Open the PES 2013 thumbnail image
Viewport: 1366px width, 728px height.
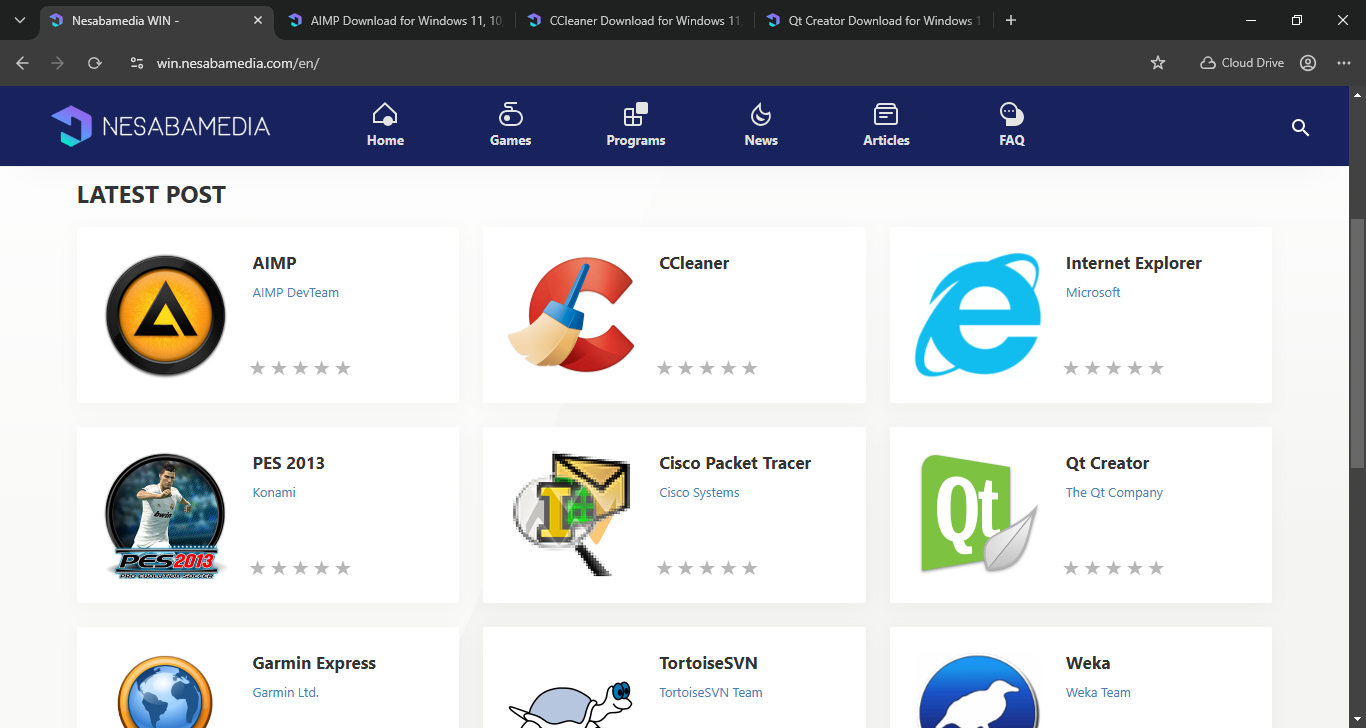point(165,515)
